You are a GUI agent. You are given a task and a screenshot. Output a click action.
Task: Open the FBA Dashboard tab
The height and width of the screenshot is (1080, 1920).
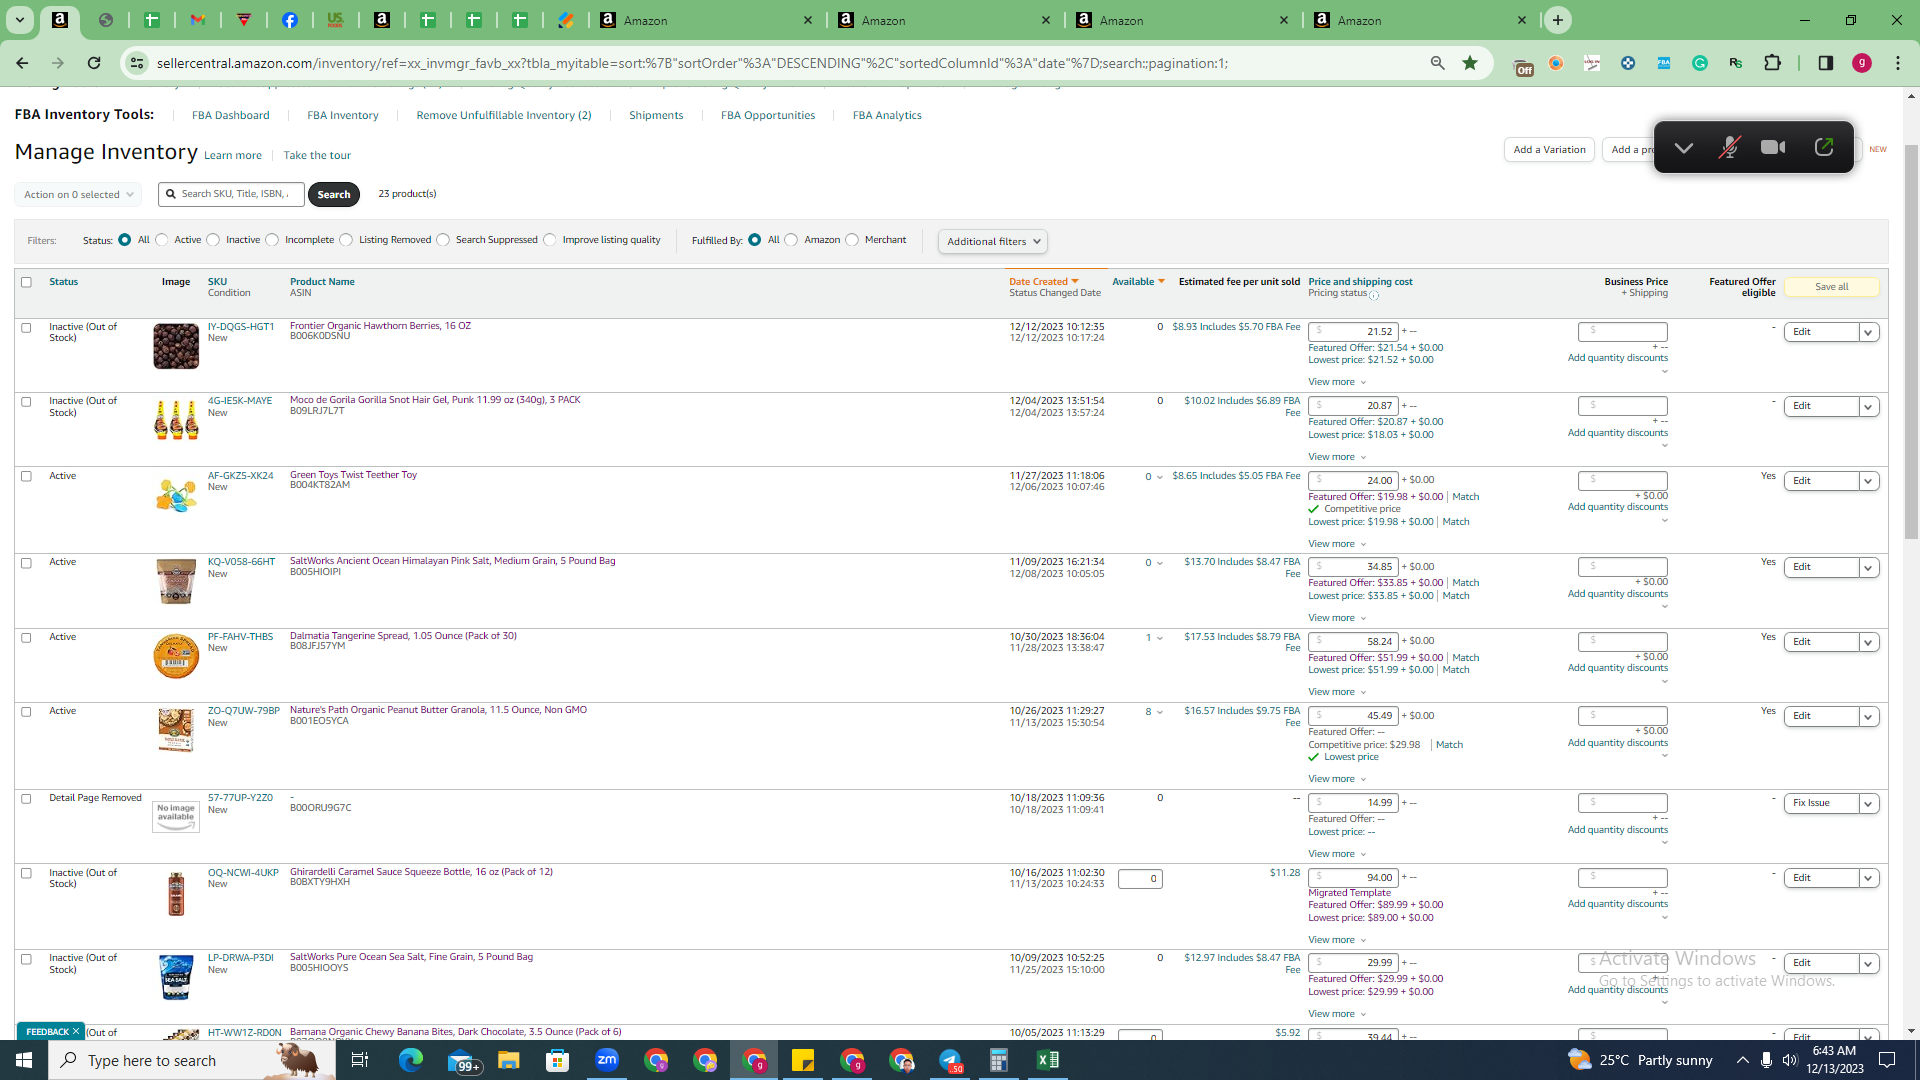(x=230, y=115)
